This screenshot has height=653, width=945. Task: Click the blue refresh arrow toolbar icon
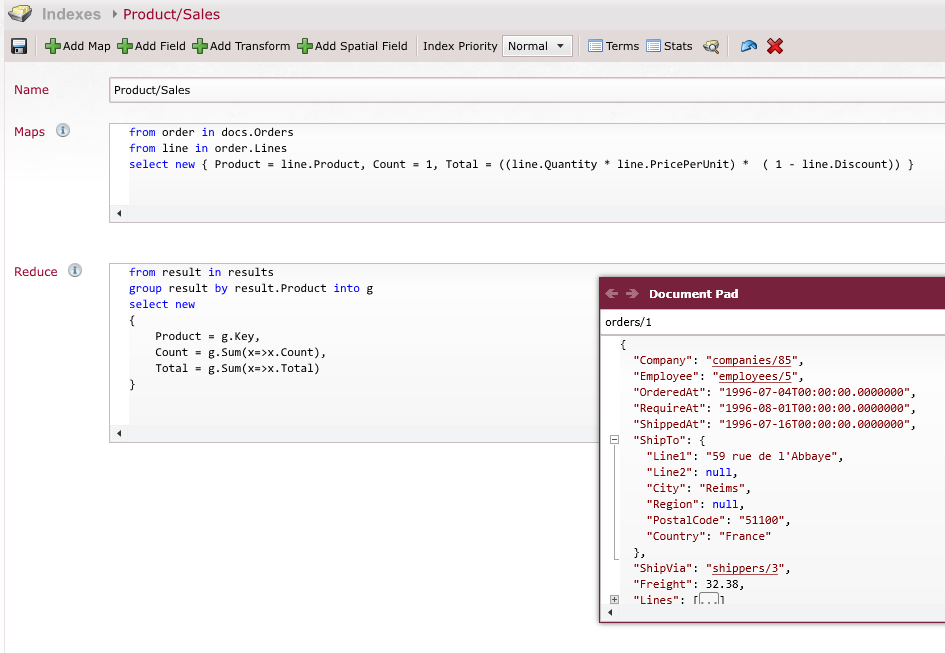[x=748, y=46]
